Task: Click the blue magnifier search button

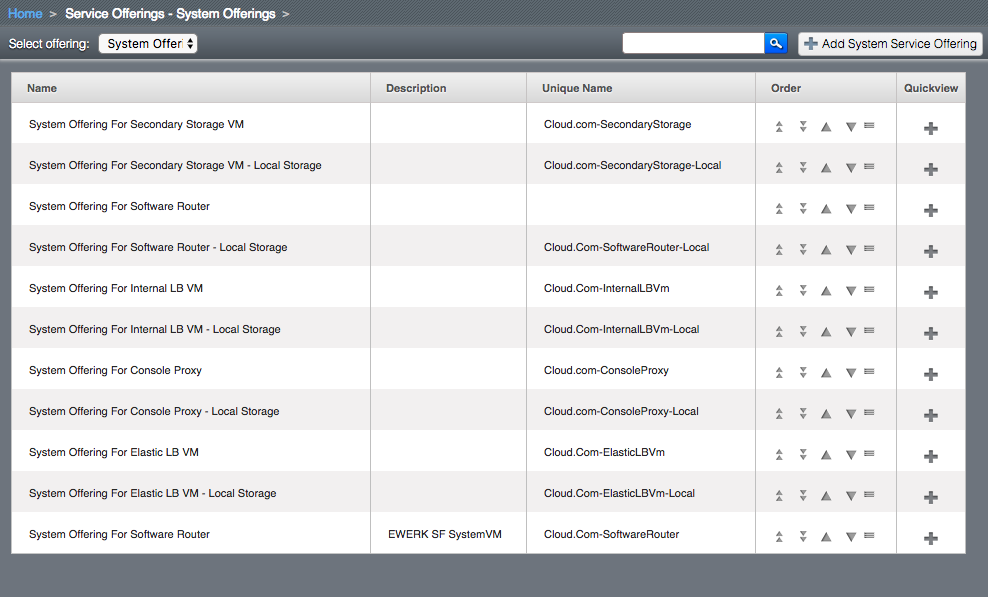Action: (x=776, y=43)
